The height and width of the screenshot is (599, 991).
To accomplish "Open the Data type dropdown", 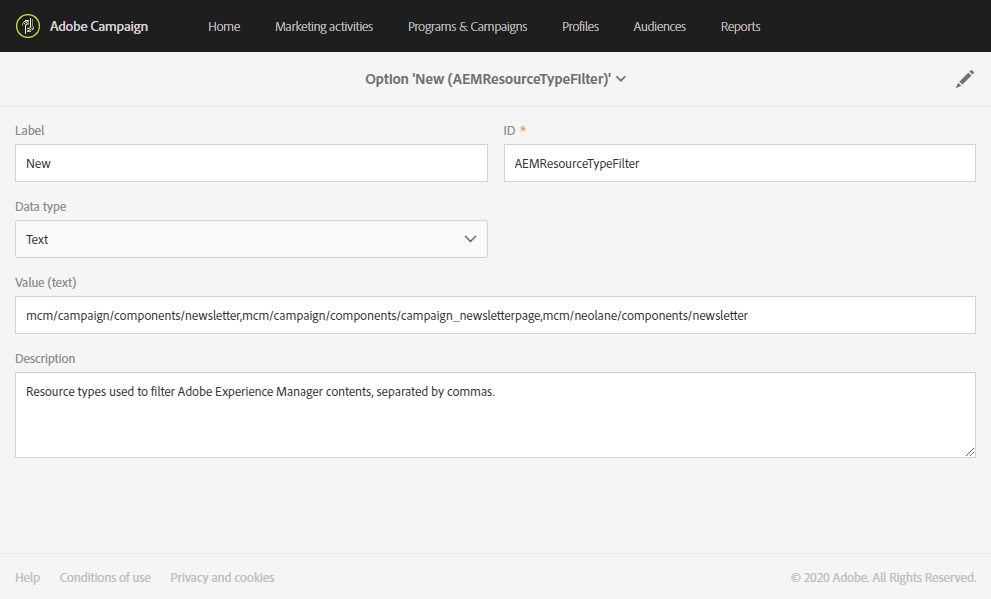I will [x=251, y=239].
